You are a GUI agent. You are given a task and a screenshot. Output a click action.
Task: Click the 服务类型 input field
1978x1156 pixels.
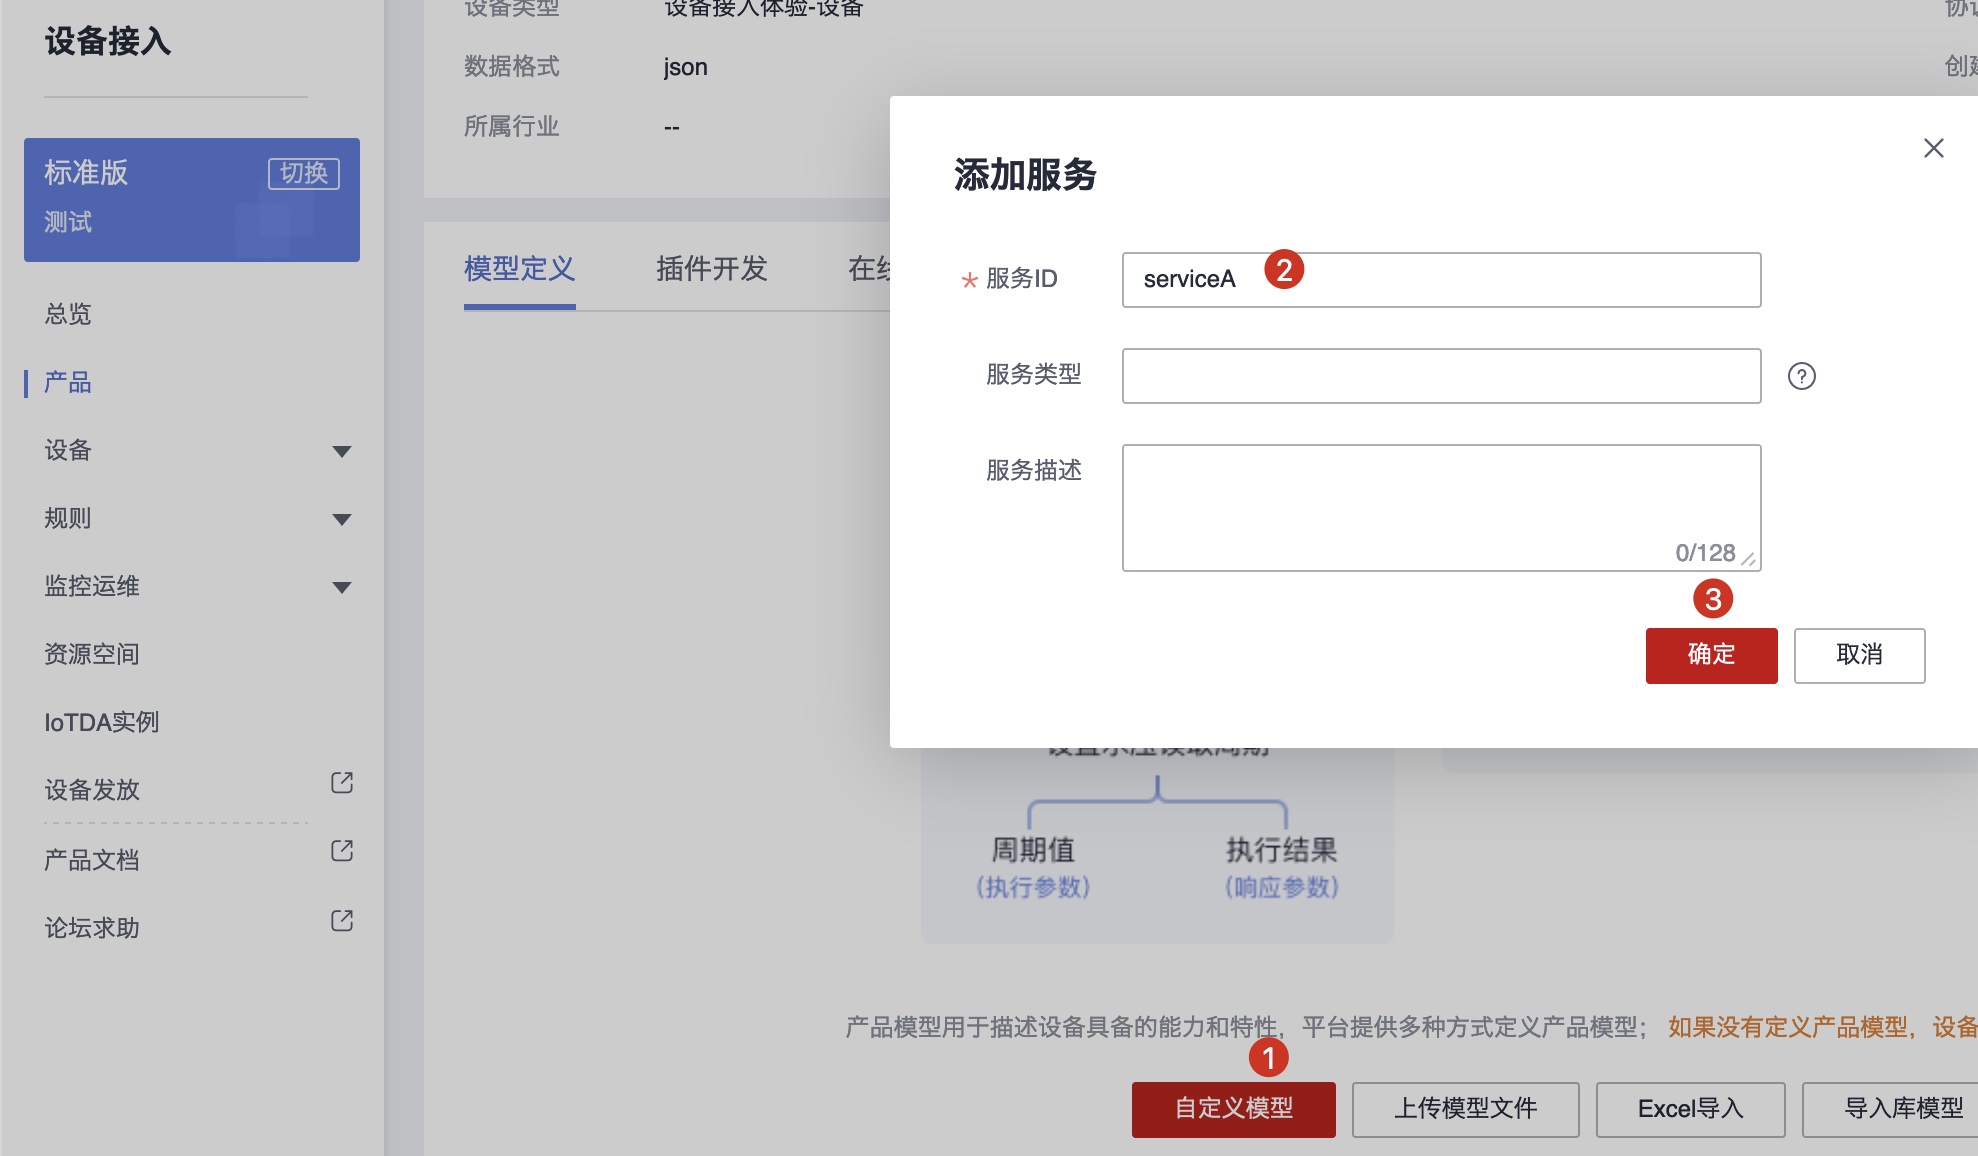[1440, 376]
